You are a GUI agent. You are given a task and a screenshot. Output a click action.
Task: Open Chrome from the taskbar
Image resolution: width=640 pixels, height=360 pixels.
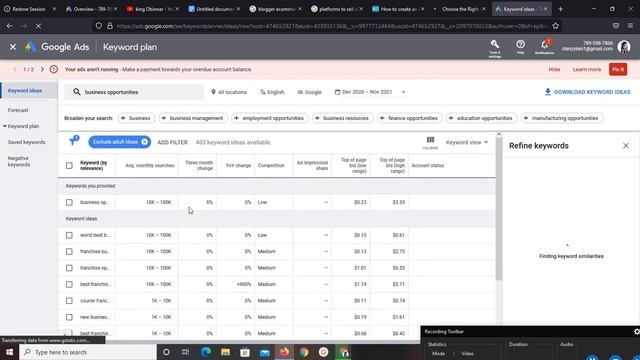pyautogui.click(x=304, y=352)
